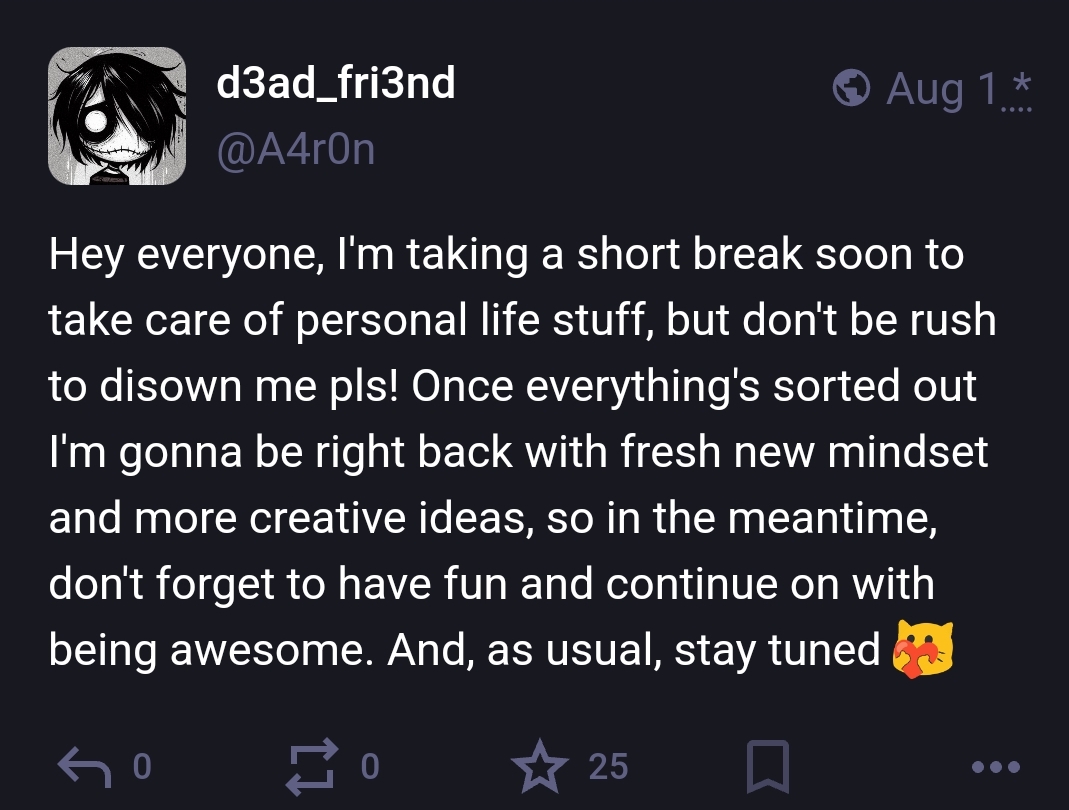This screenshot has height=810, width=1069.
Task: Click the post line starting "Hey everyone"
Action: [x=506, y=255]
